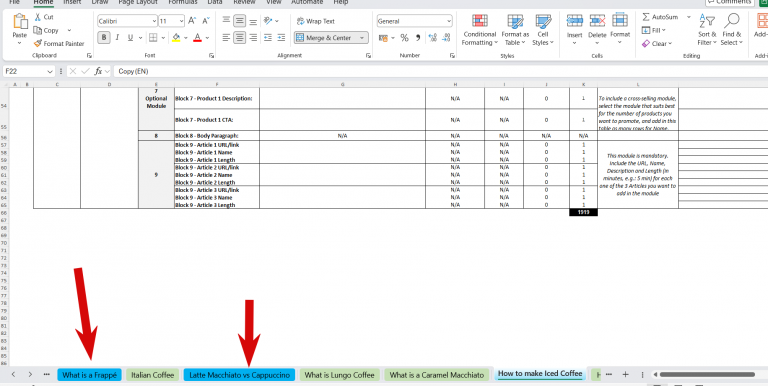The height and width of the screenshot is (386, 768).
Task: Toggle Italic formatting button
Action: (x=117, y=38)
